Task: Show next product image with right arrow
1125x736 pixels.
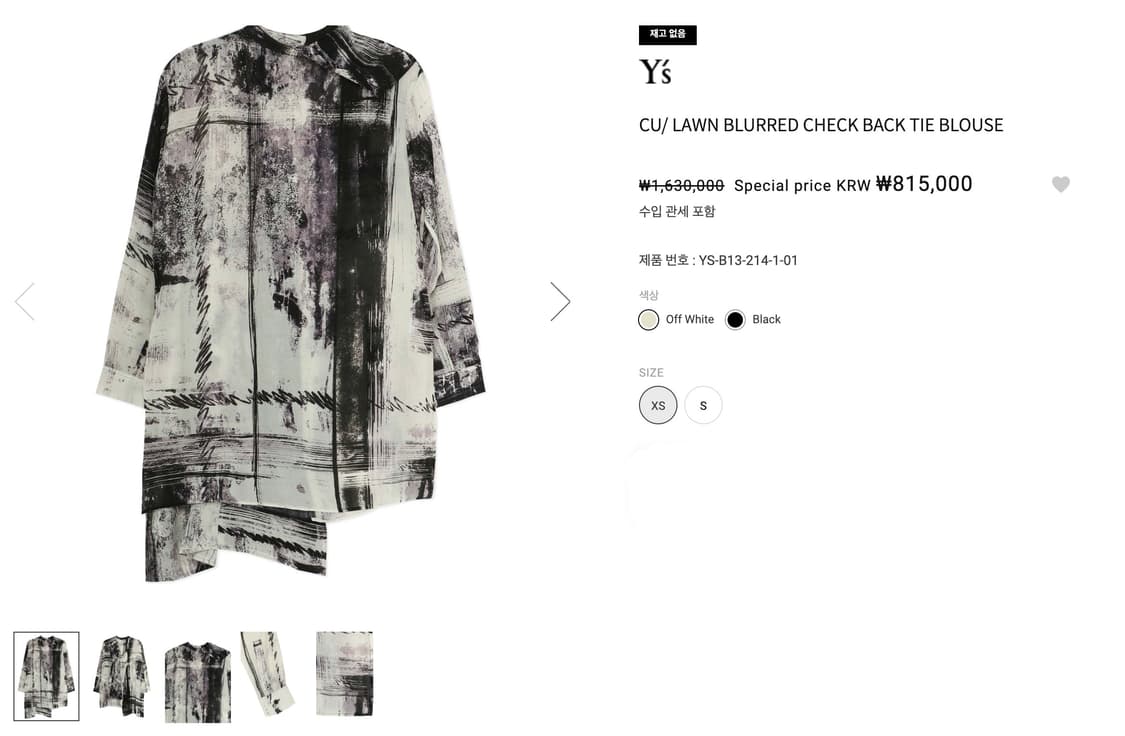Action: point(560,301)
